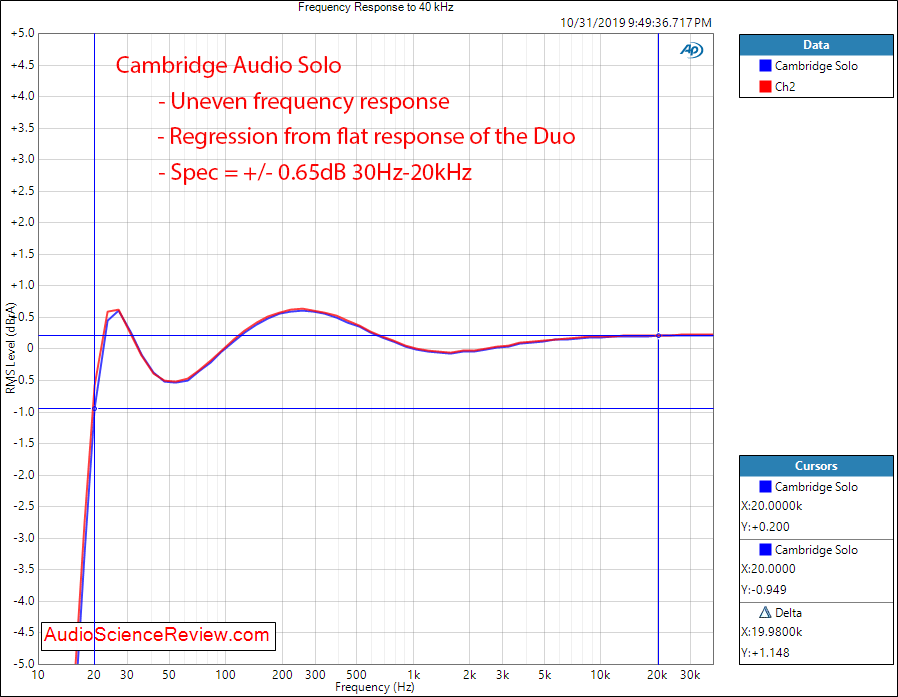
Task: Select the Cambridge Solo label in the Data legend
Action: (x=816, y=66)
